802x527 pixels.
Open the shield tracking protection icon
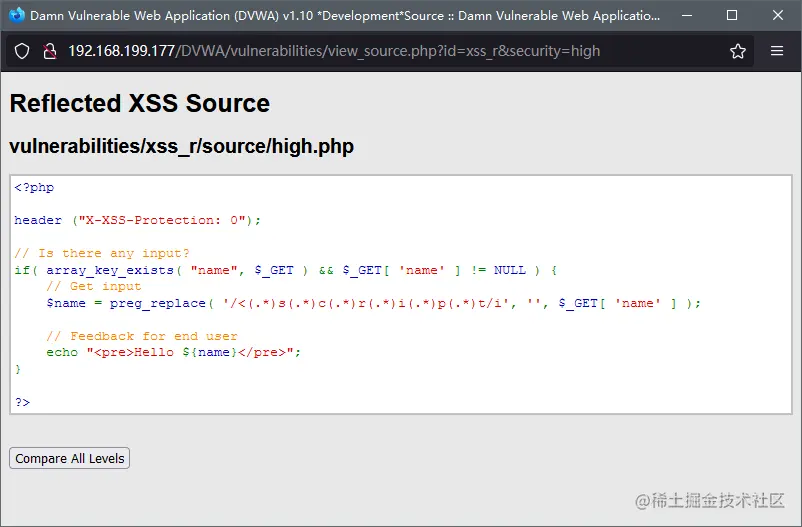(22, 51)
